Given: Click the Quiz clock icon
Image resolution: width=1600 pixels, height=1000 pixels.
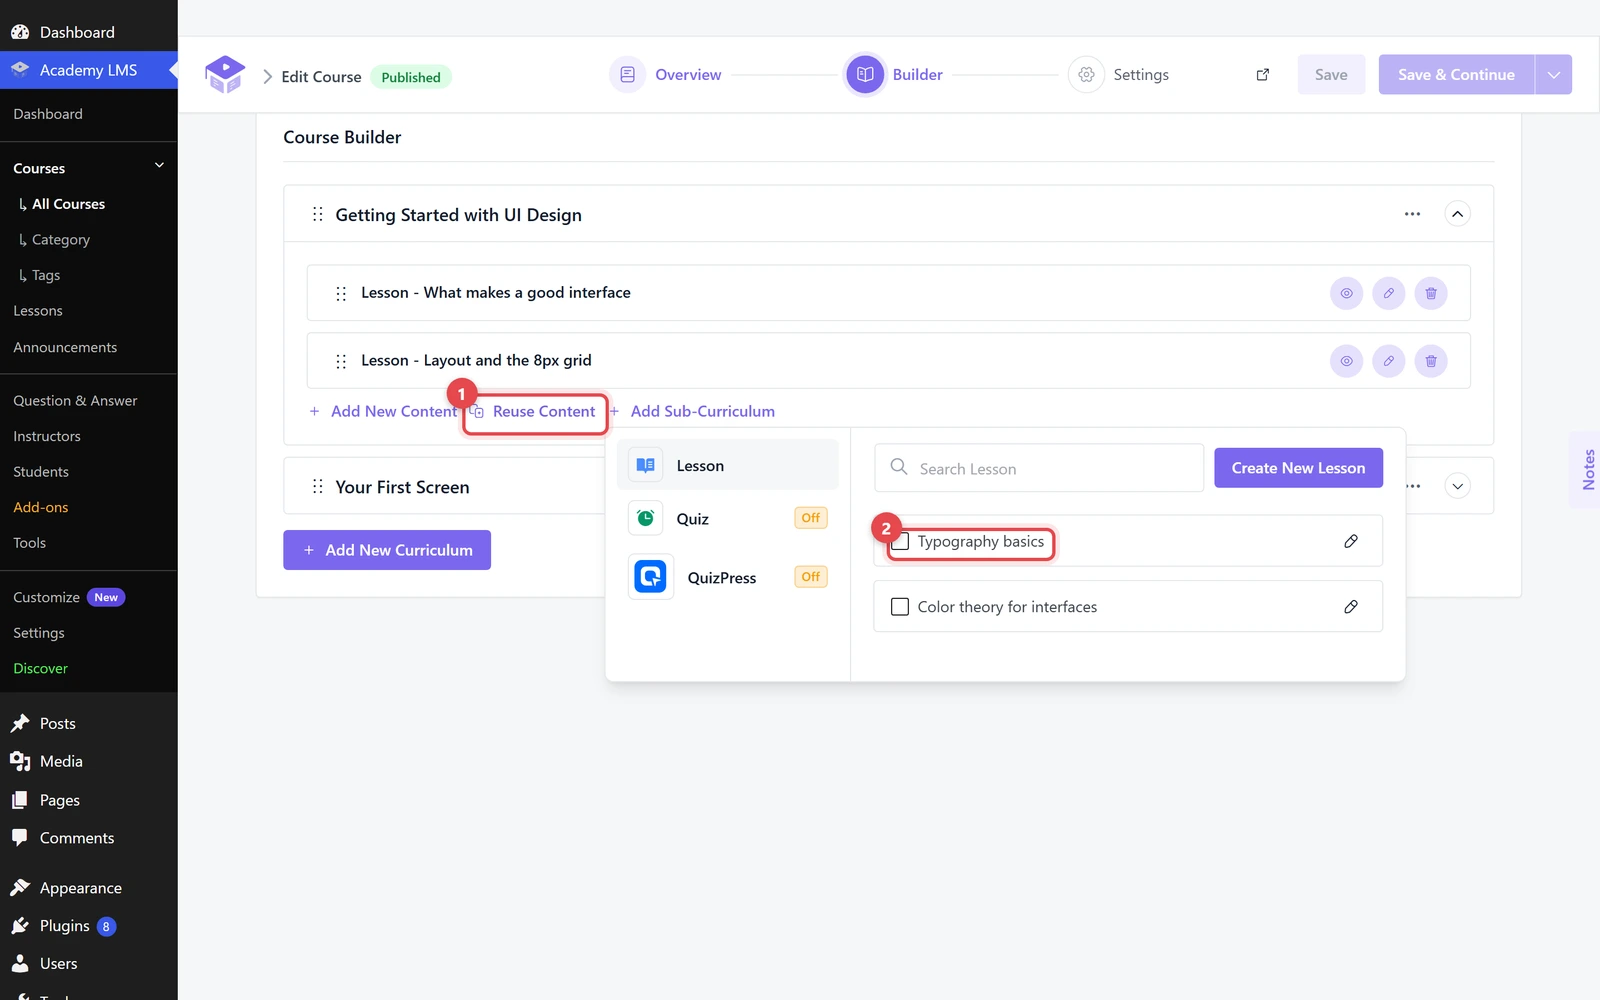Looking at the screenshot, I should pyautogui.click(x=646, y=518).
